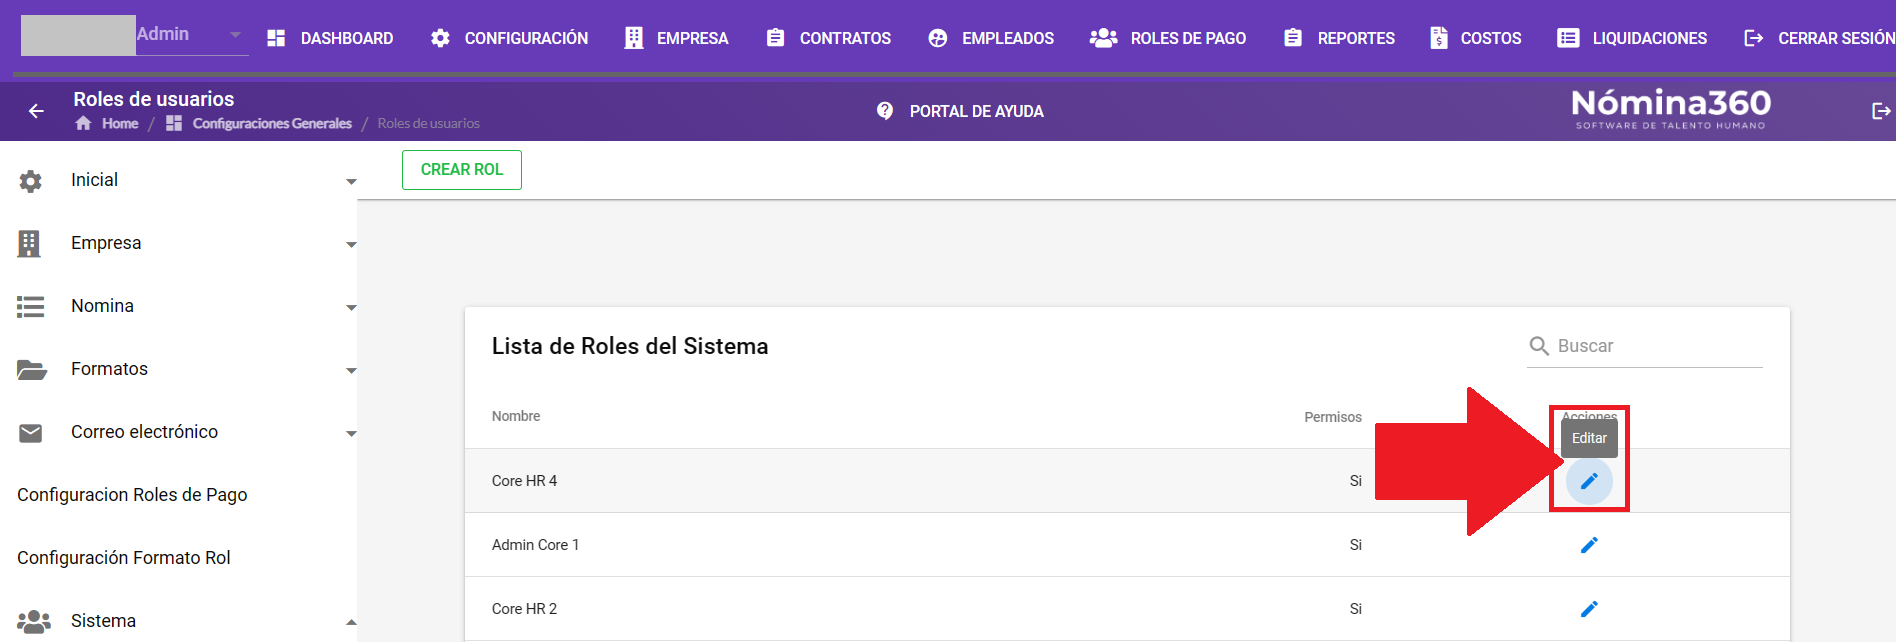
Task: Click the Nomina list icon in sidebar
Action: tap(31, 306)
